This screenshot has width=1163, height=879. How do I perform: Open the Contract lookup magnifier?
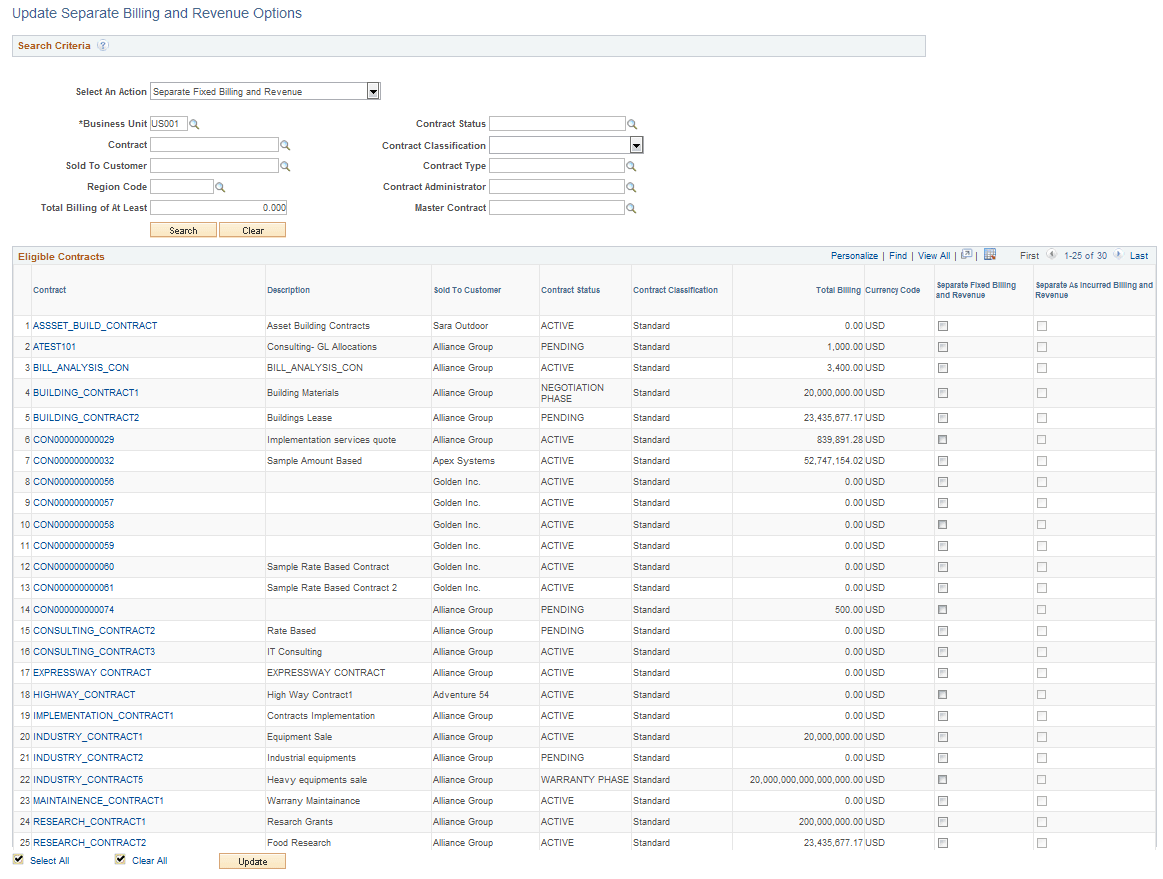[x=285, y=144]
